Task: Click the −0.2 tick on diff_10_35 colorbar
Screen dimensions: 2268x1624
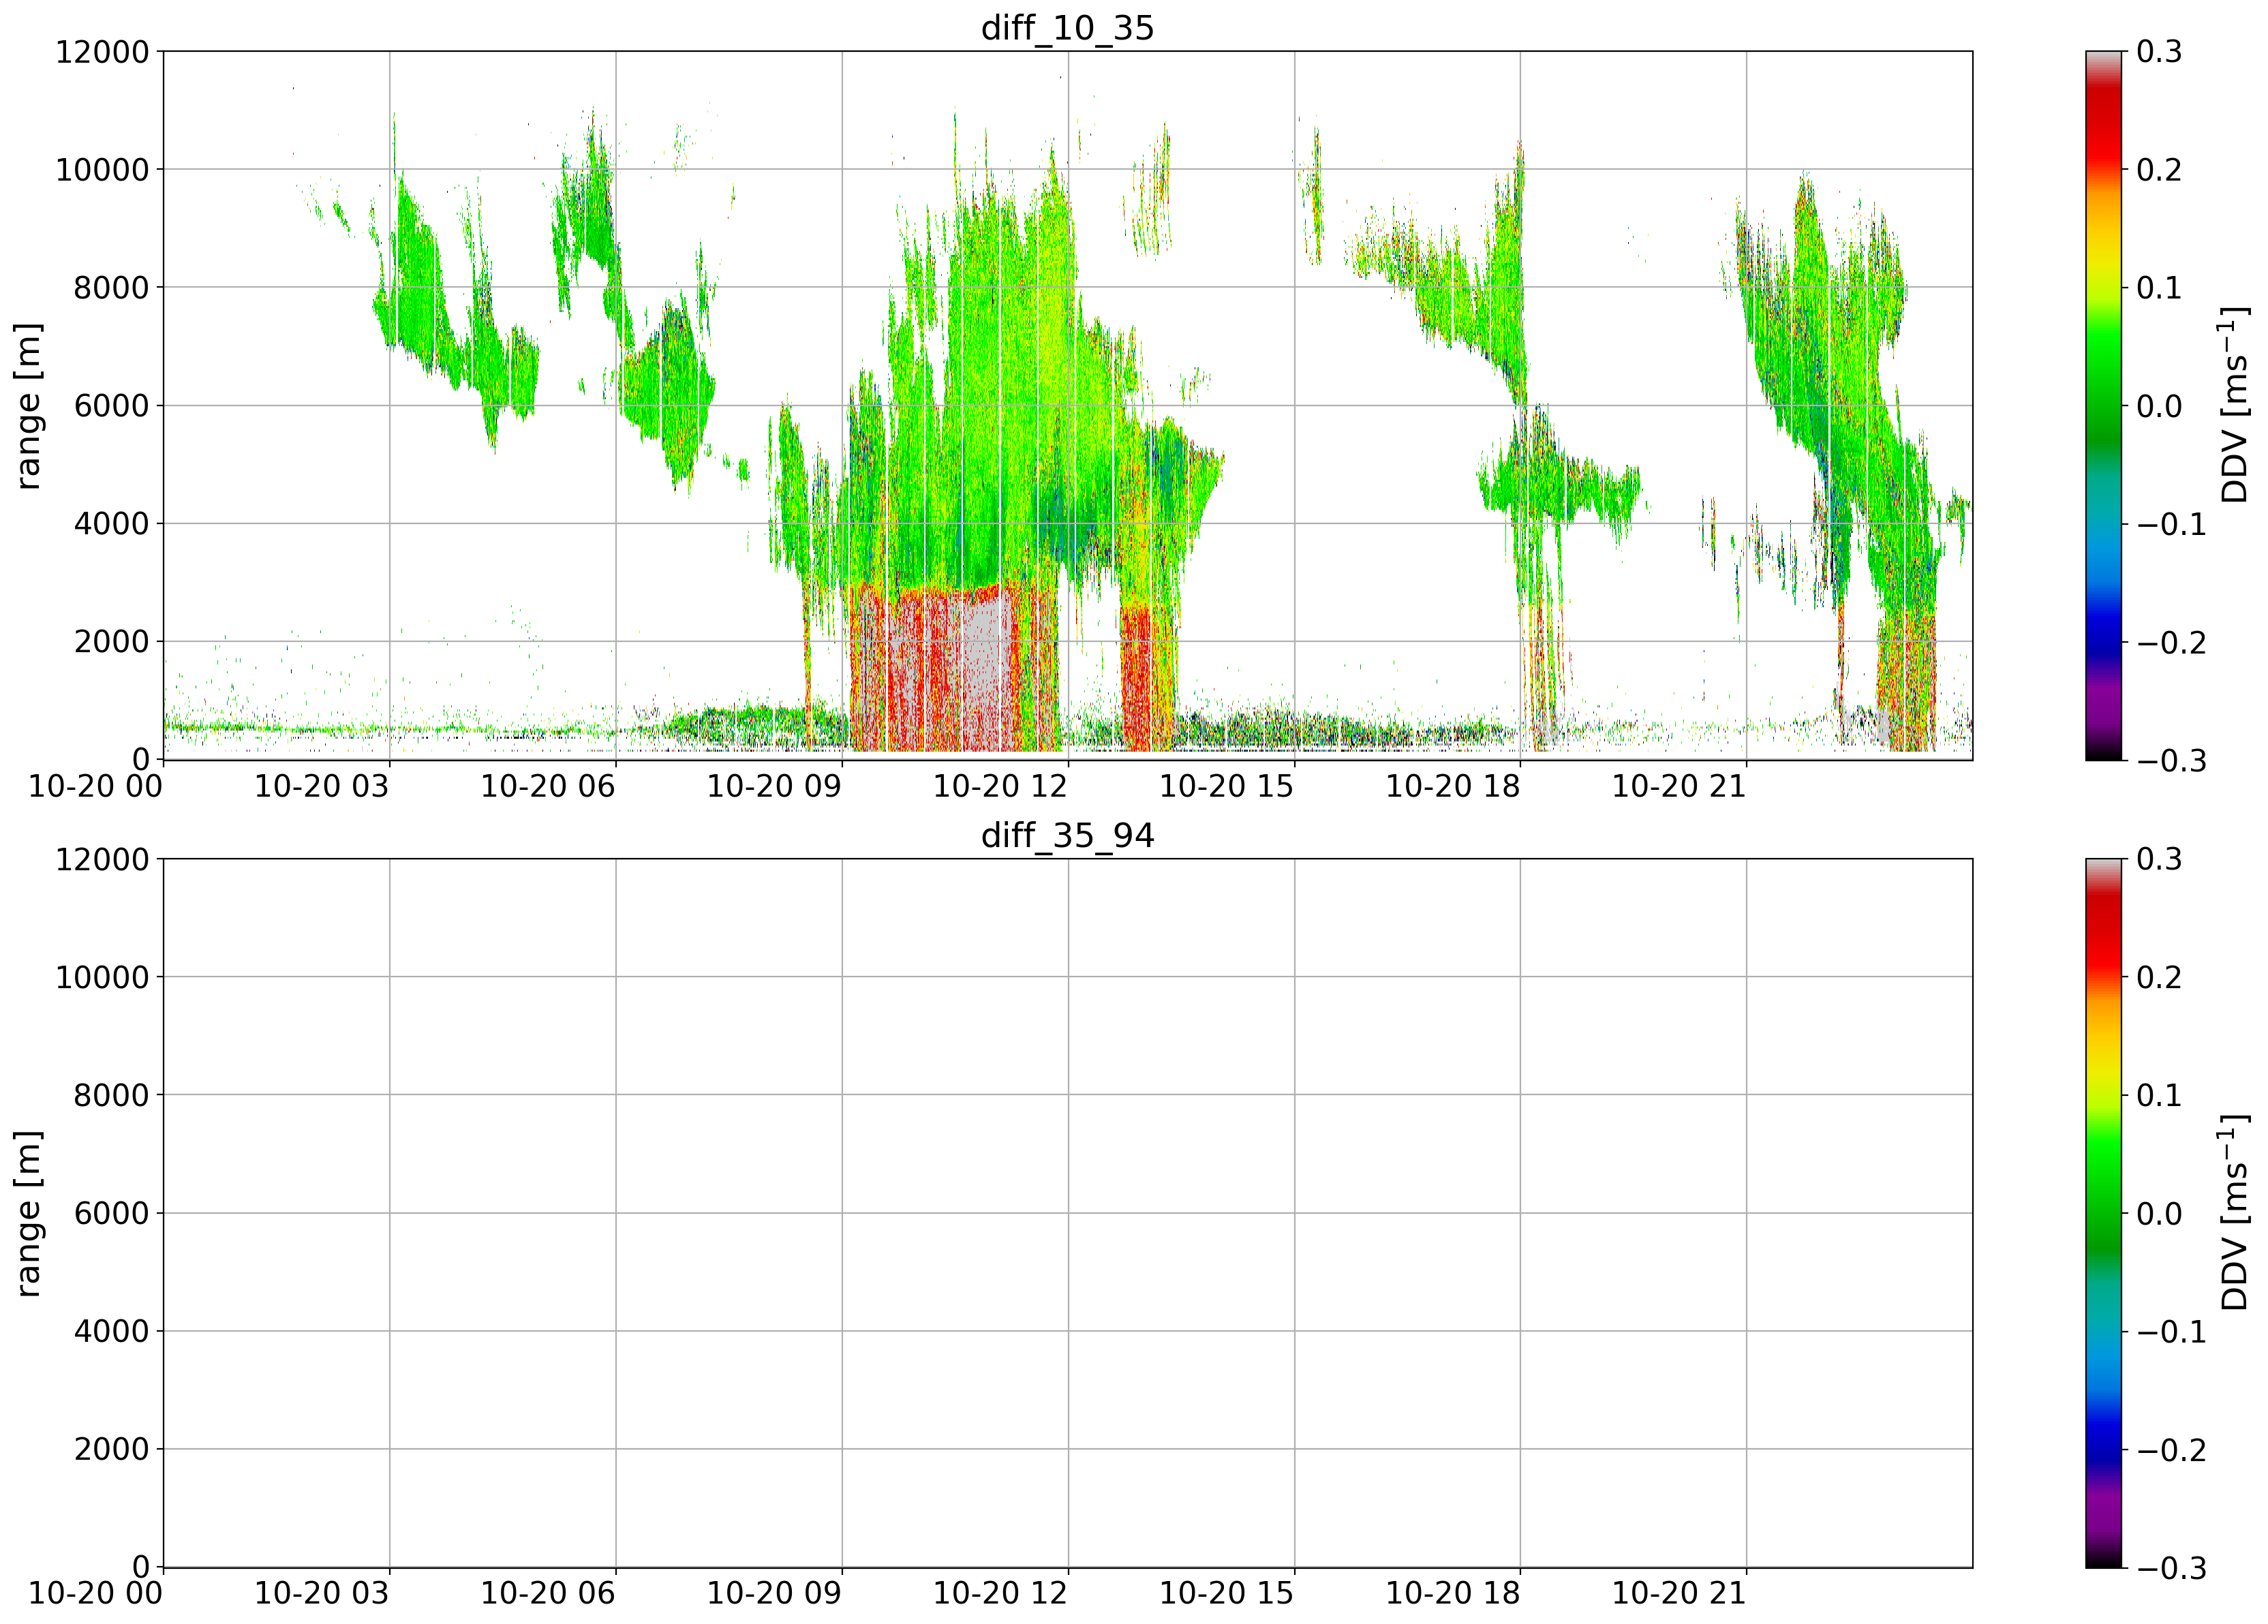Action: point(2171,642)
